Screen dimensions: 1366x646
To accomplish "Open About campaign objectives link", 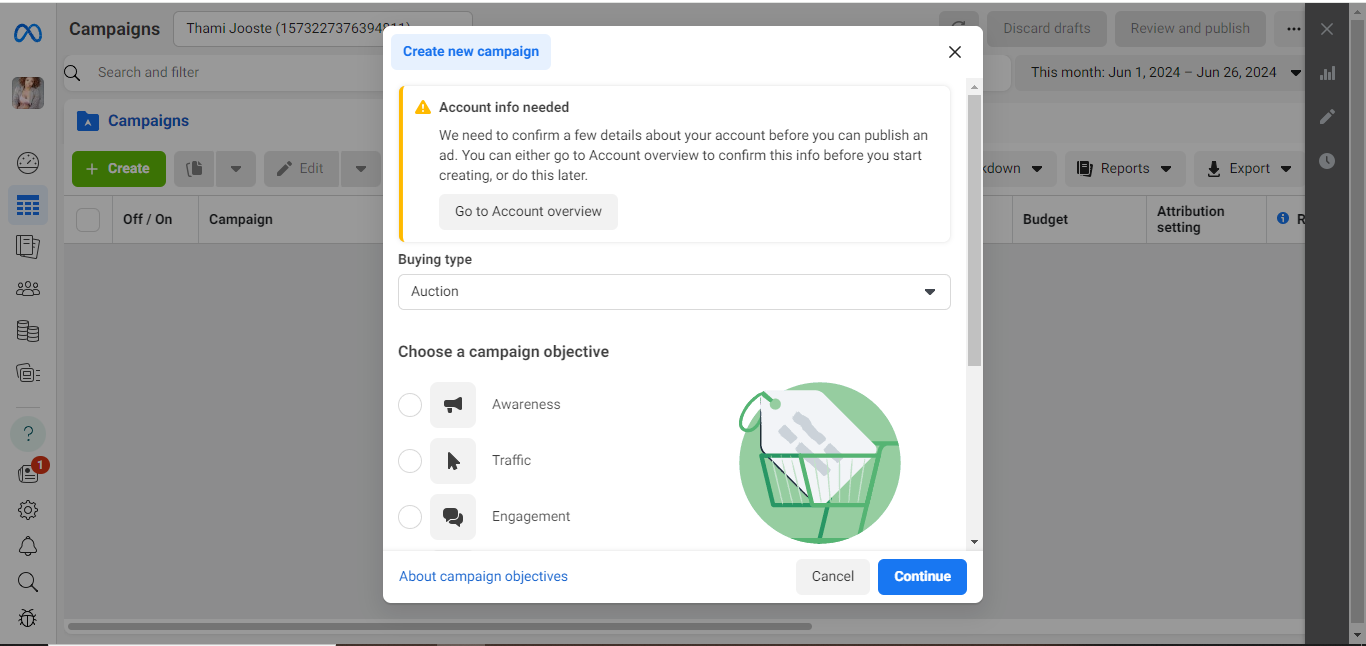I will pyautogui.click(x=483, y=577).
